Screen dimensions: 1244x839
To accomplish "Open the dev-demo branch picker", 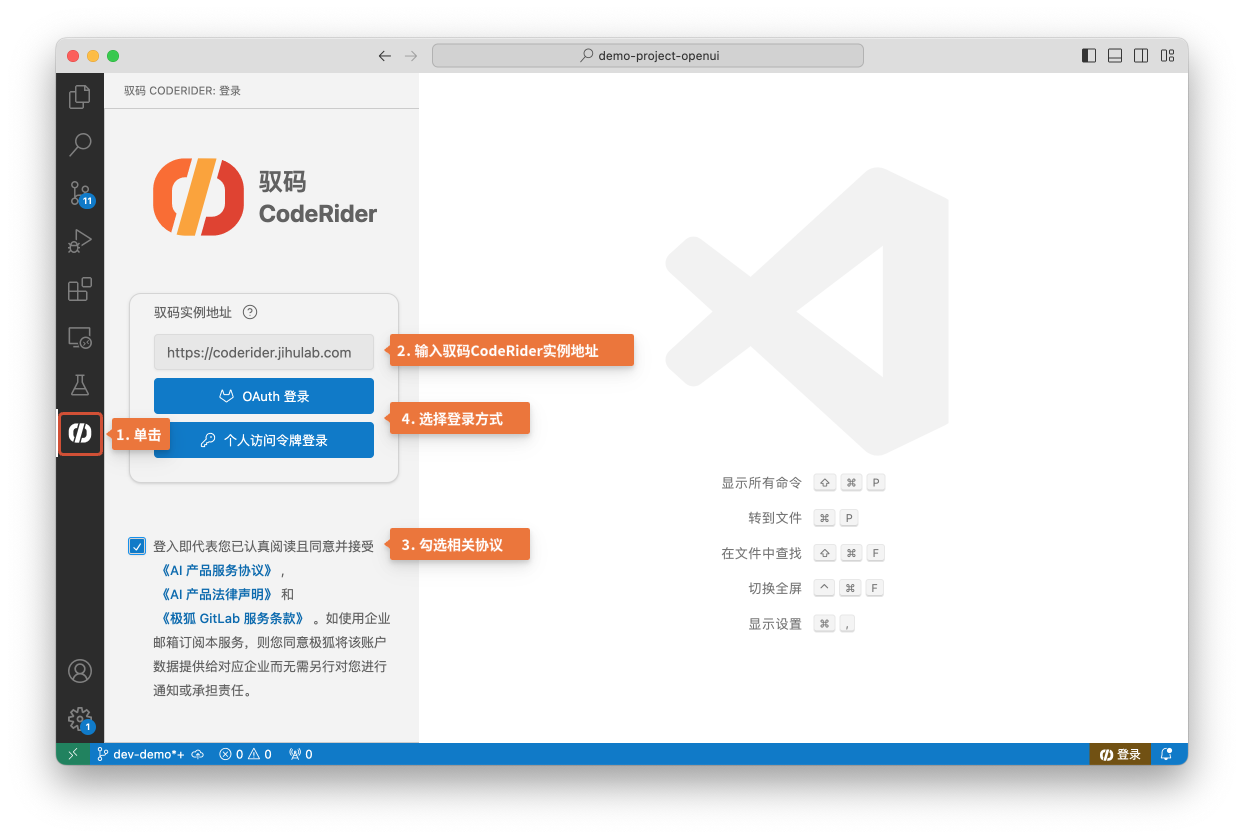I will click(x=140, y=754).
